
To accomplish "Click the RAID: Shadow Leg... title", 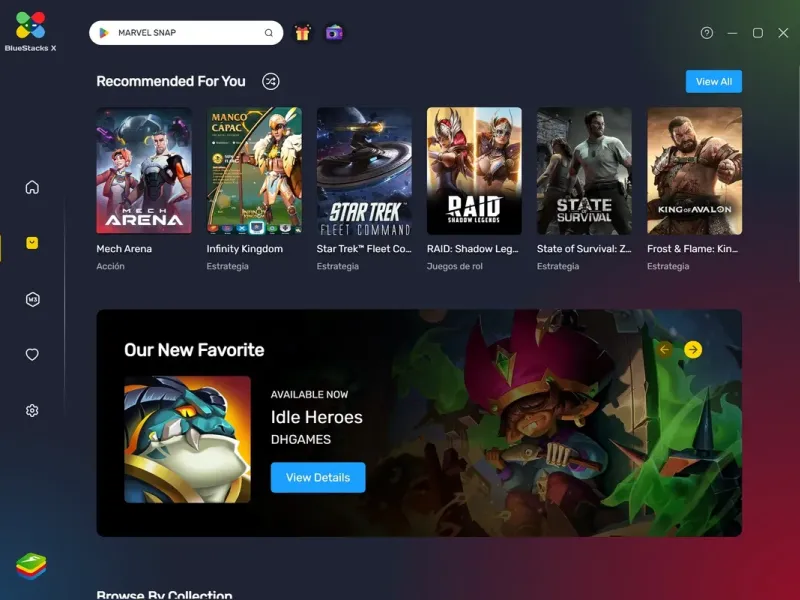I will point(472,249).
